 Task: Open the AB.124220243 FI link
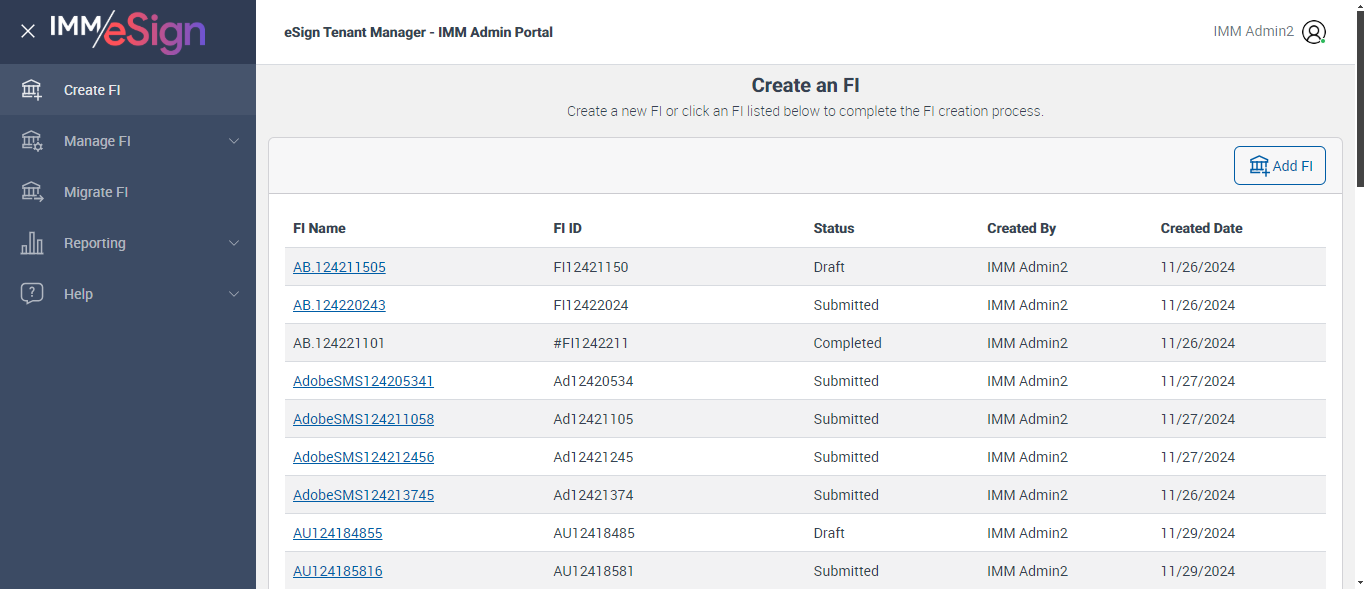click(339, 305)
